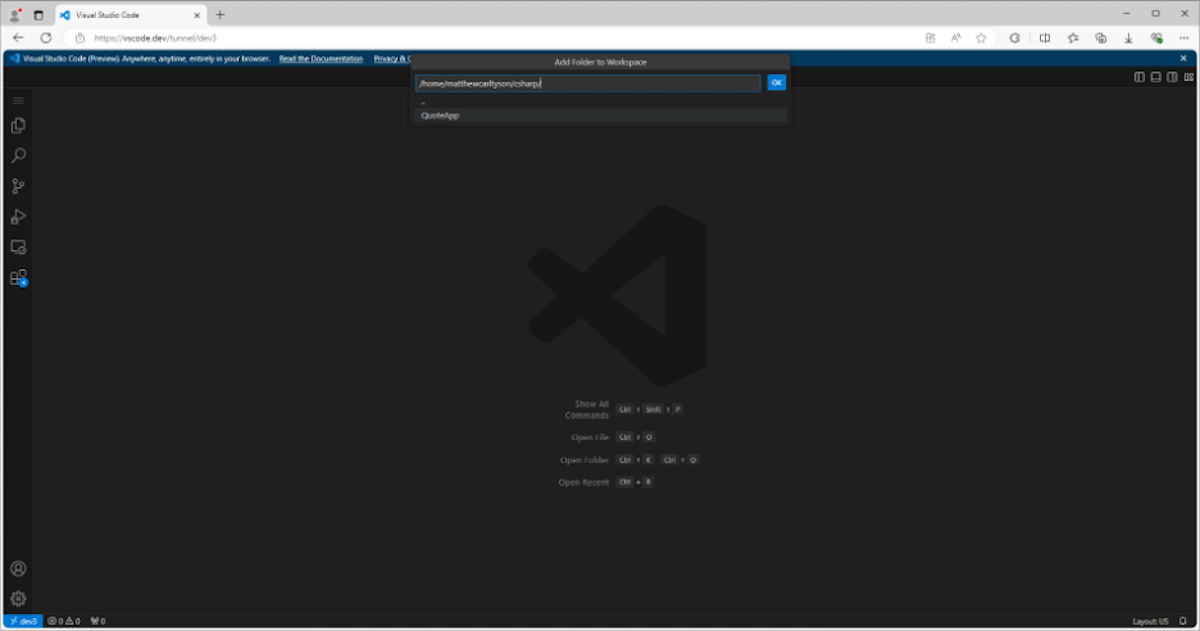
Task: Open the Customize Layout menu
Action: click(1187, 77)
